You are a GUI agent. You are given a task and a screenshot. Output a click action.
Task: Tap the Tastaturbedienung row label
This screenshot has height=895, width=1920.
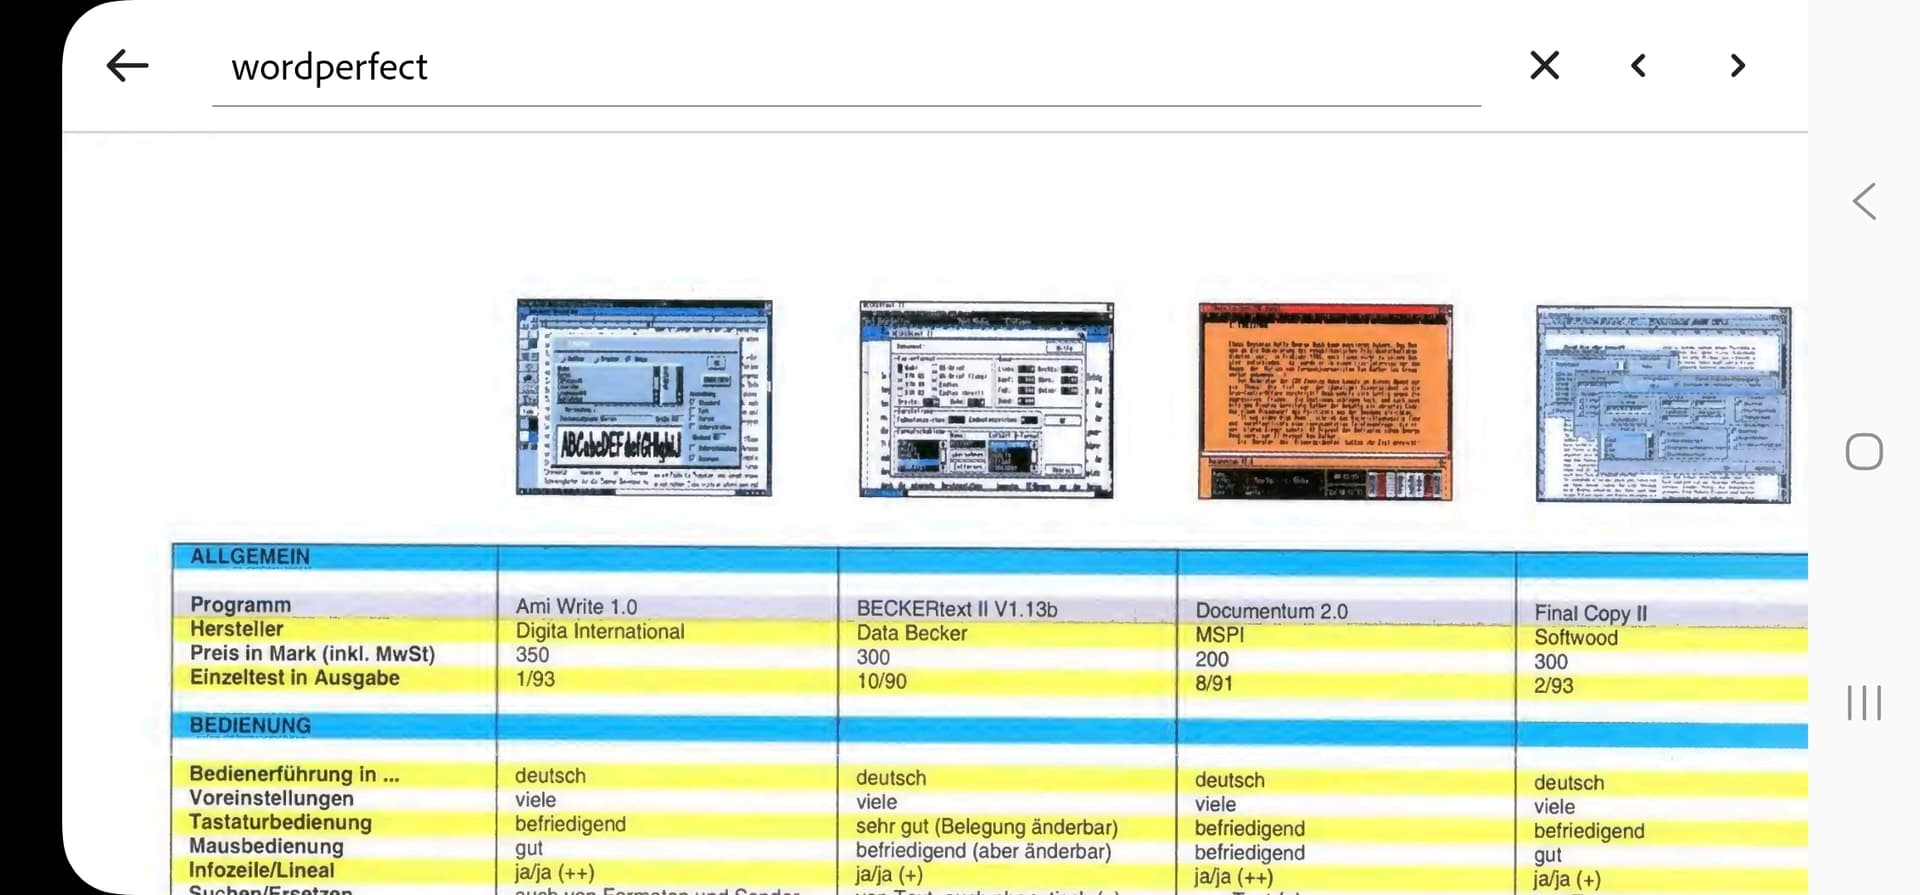280,822
